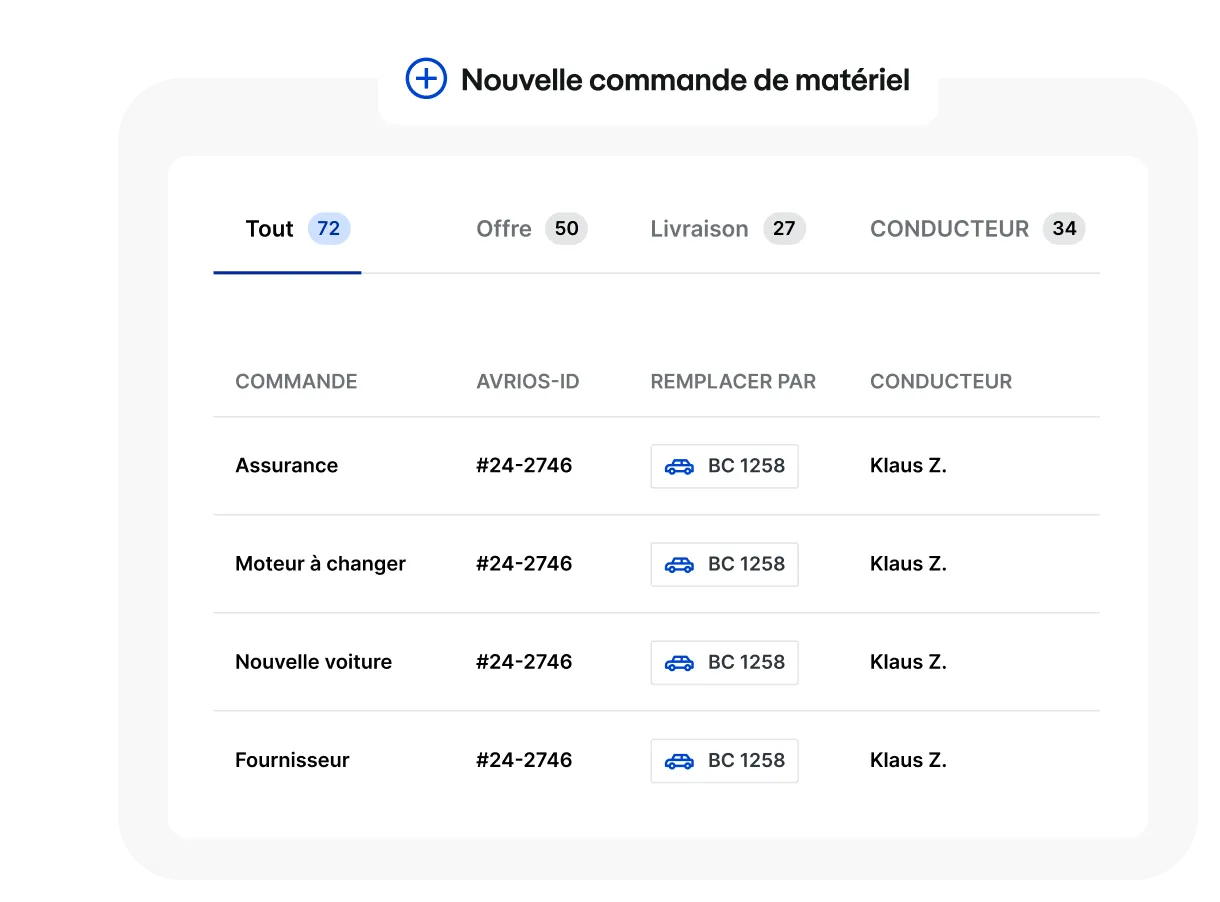
Task: Click the plus icon for new order
Action: [x=426, y=78]
